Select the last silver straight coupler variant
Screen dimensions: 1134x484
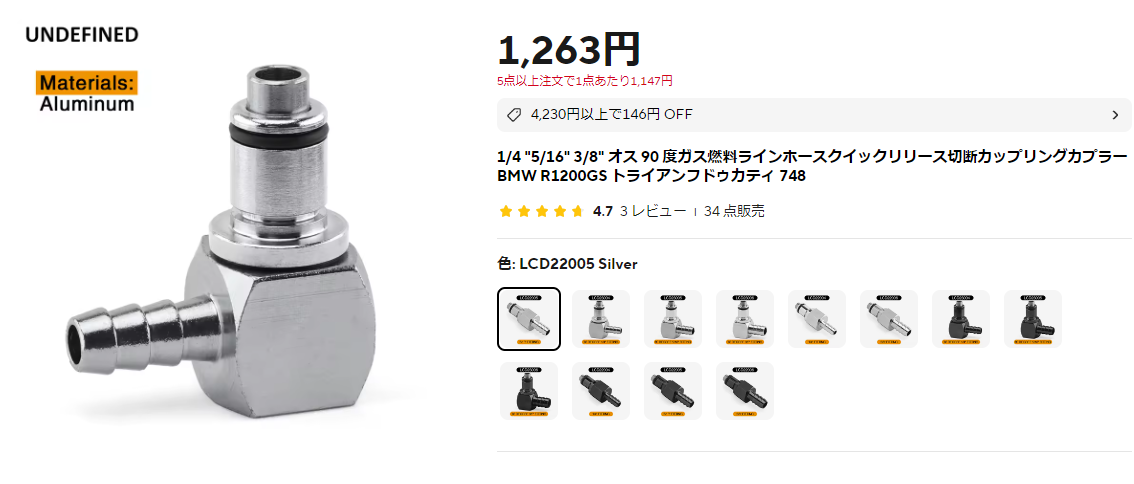point(889,319)
